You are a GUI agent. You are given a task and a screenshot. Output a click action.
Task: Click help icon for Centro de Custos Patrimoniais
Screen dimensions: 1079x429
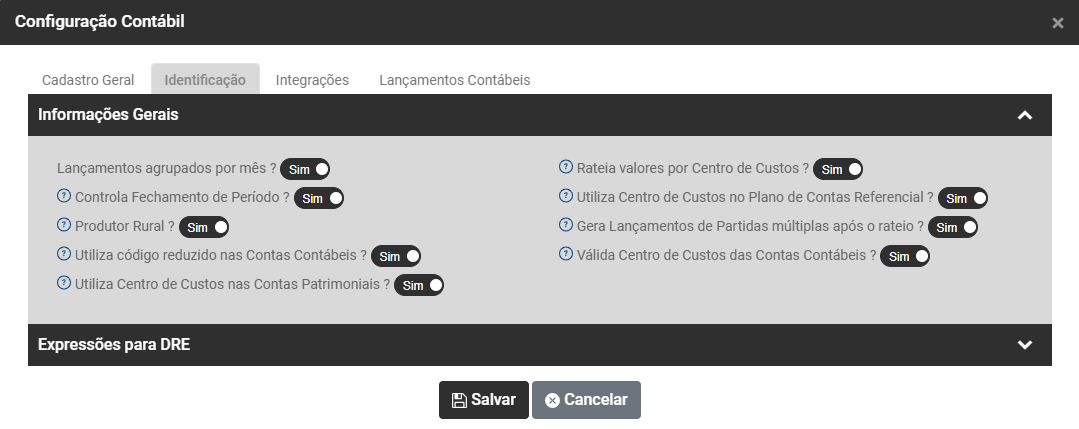65,283
